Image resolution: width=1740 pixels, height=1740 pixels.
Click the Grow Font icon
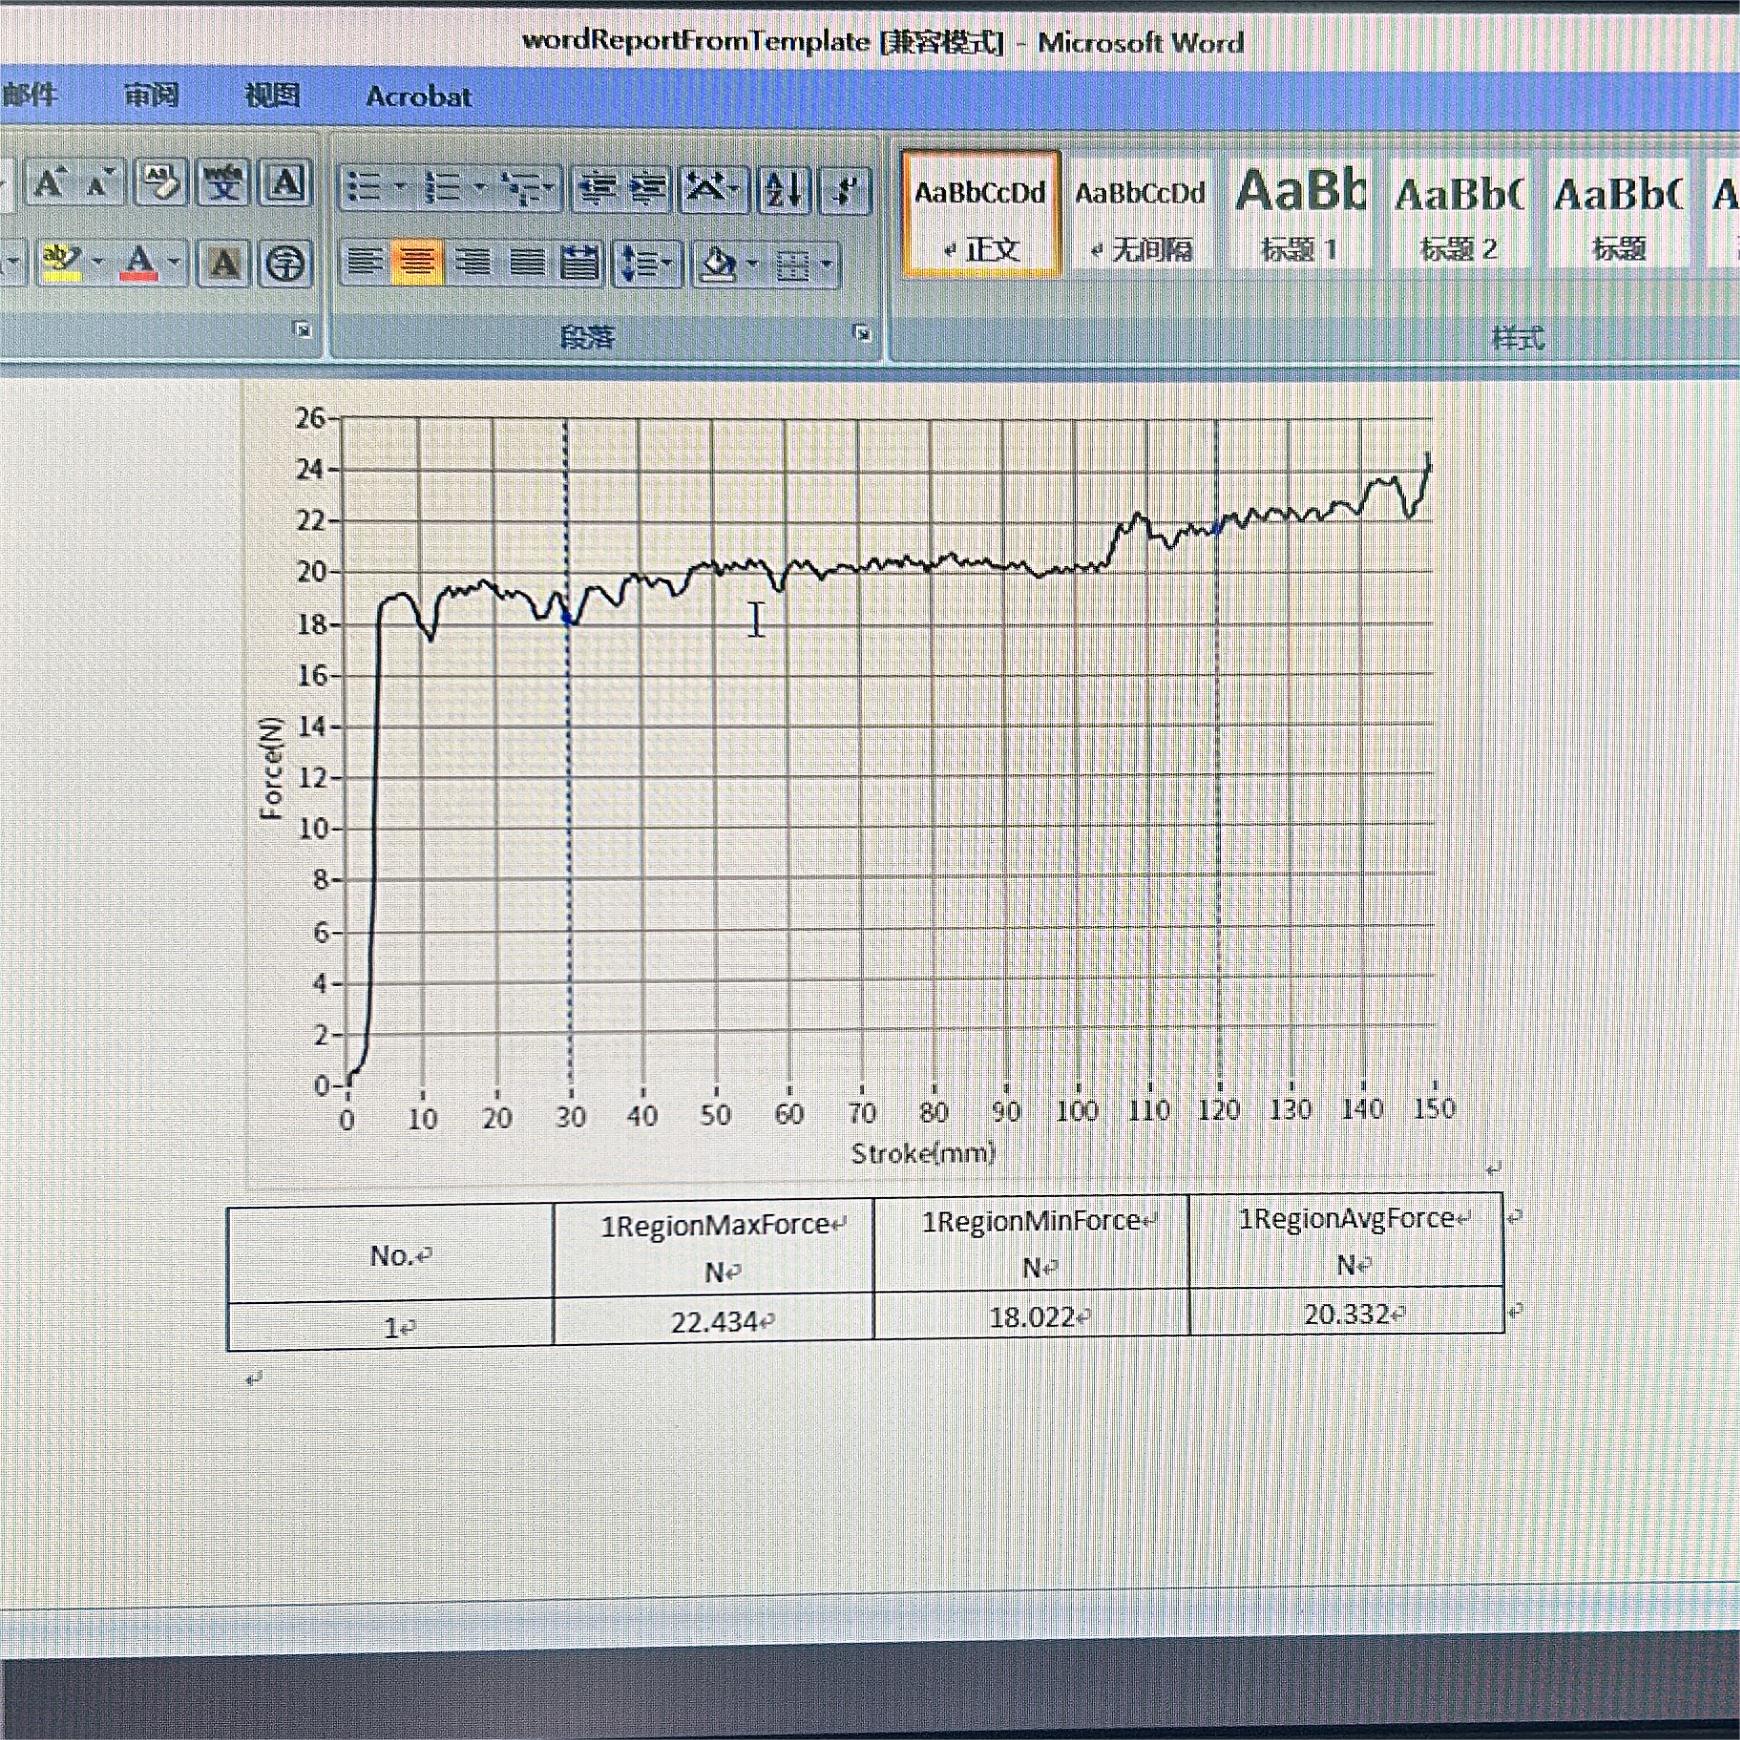point(49,183)
